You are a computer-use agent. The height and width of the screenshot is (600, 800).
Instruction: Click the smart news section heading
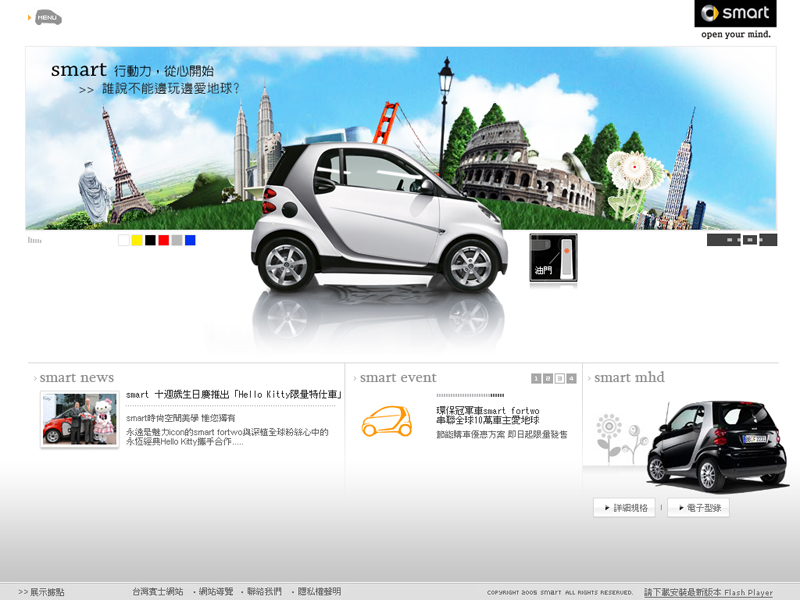point(77,378)
